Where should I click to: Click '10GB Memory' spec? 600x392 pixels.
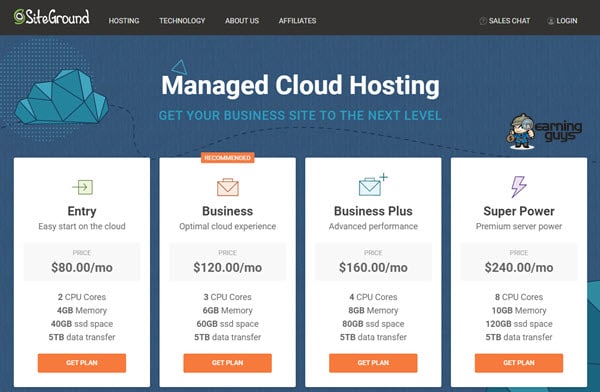tap(519, 310)
